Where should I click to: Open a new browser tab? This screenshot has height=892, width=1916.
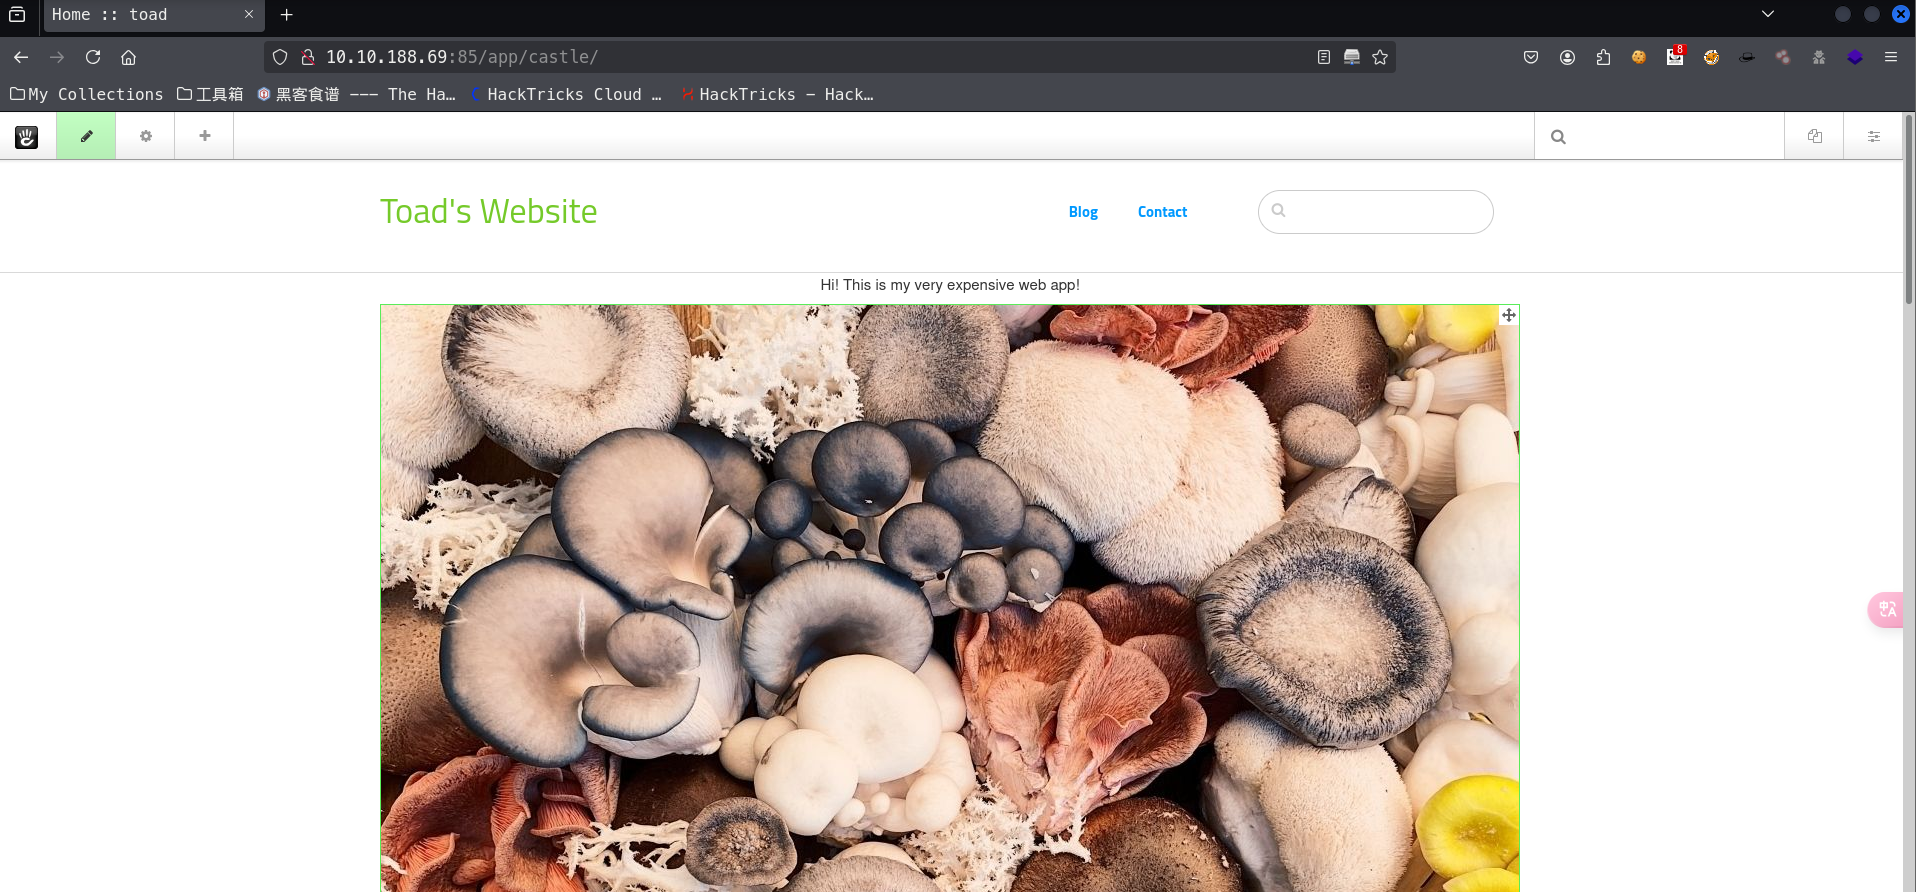click(x=287, y=15)
